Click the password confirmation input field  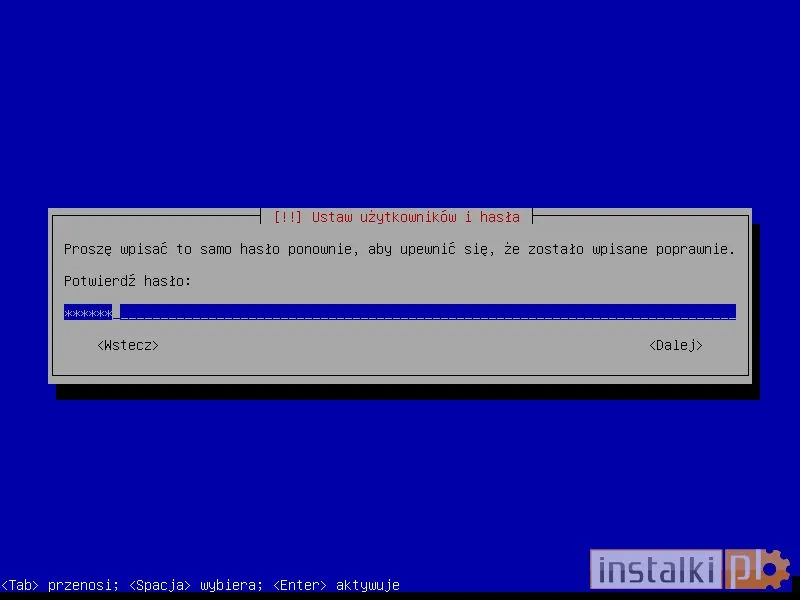(x=400, y=312)
